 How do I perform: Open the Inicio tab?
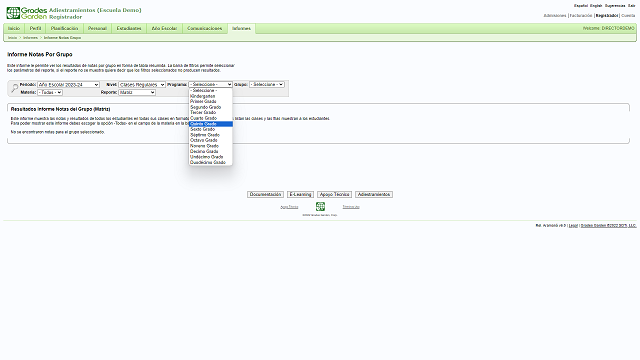click(x=14, y=29)
